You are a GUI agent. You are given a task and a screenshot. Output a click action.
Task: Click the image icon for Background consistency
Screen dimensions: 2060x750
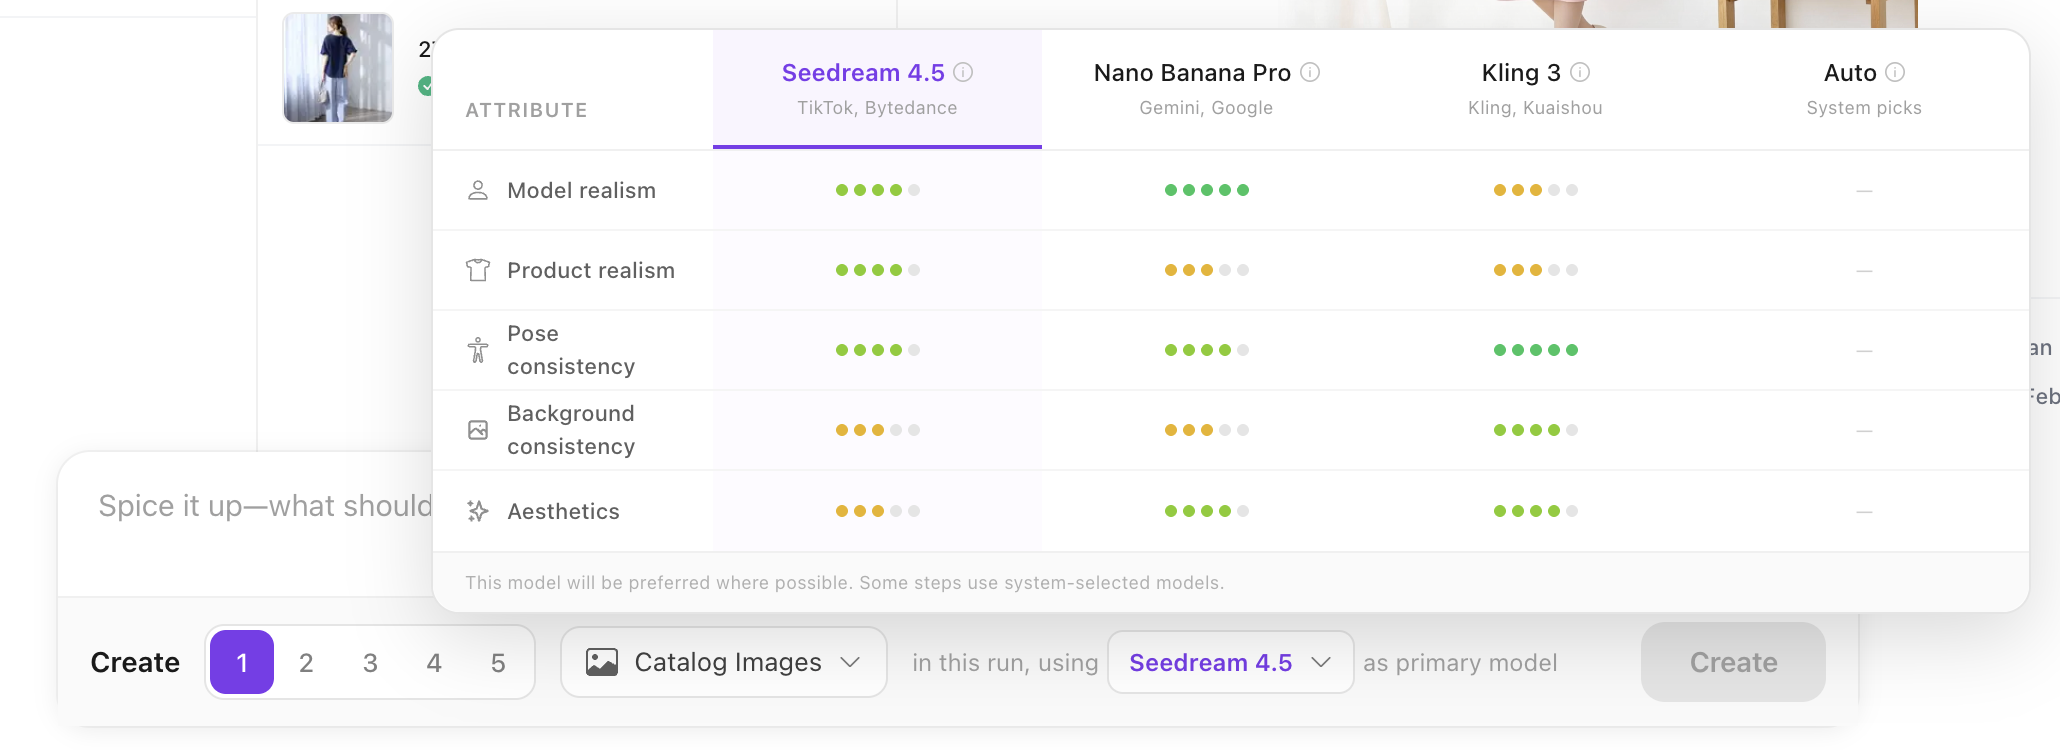tap(478, 430)
